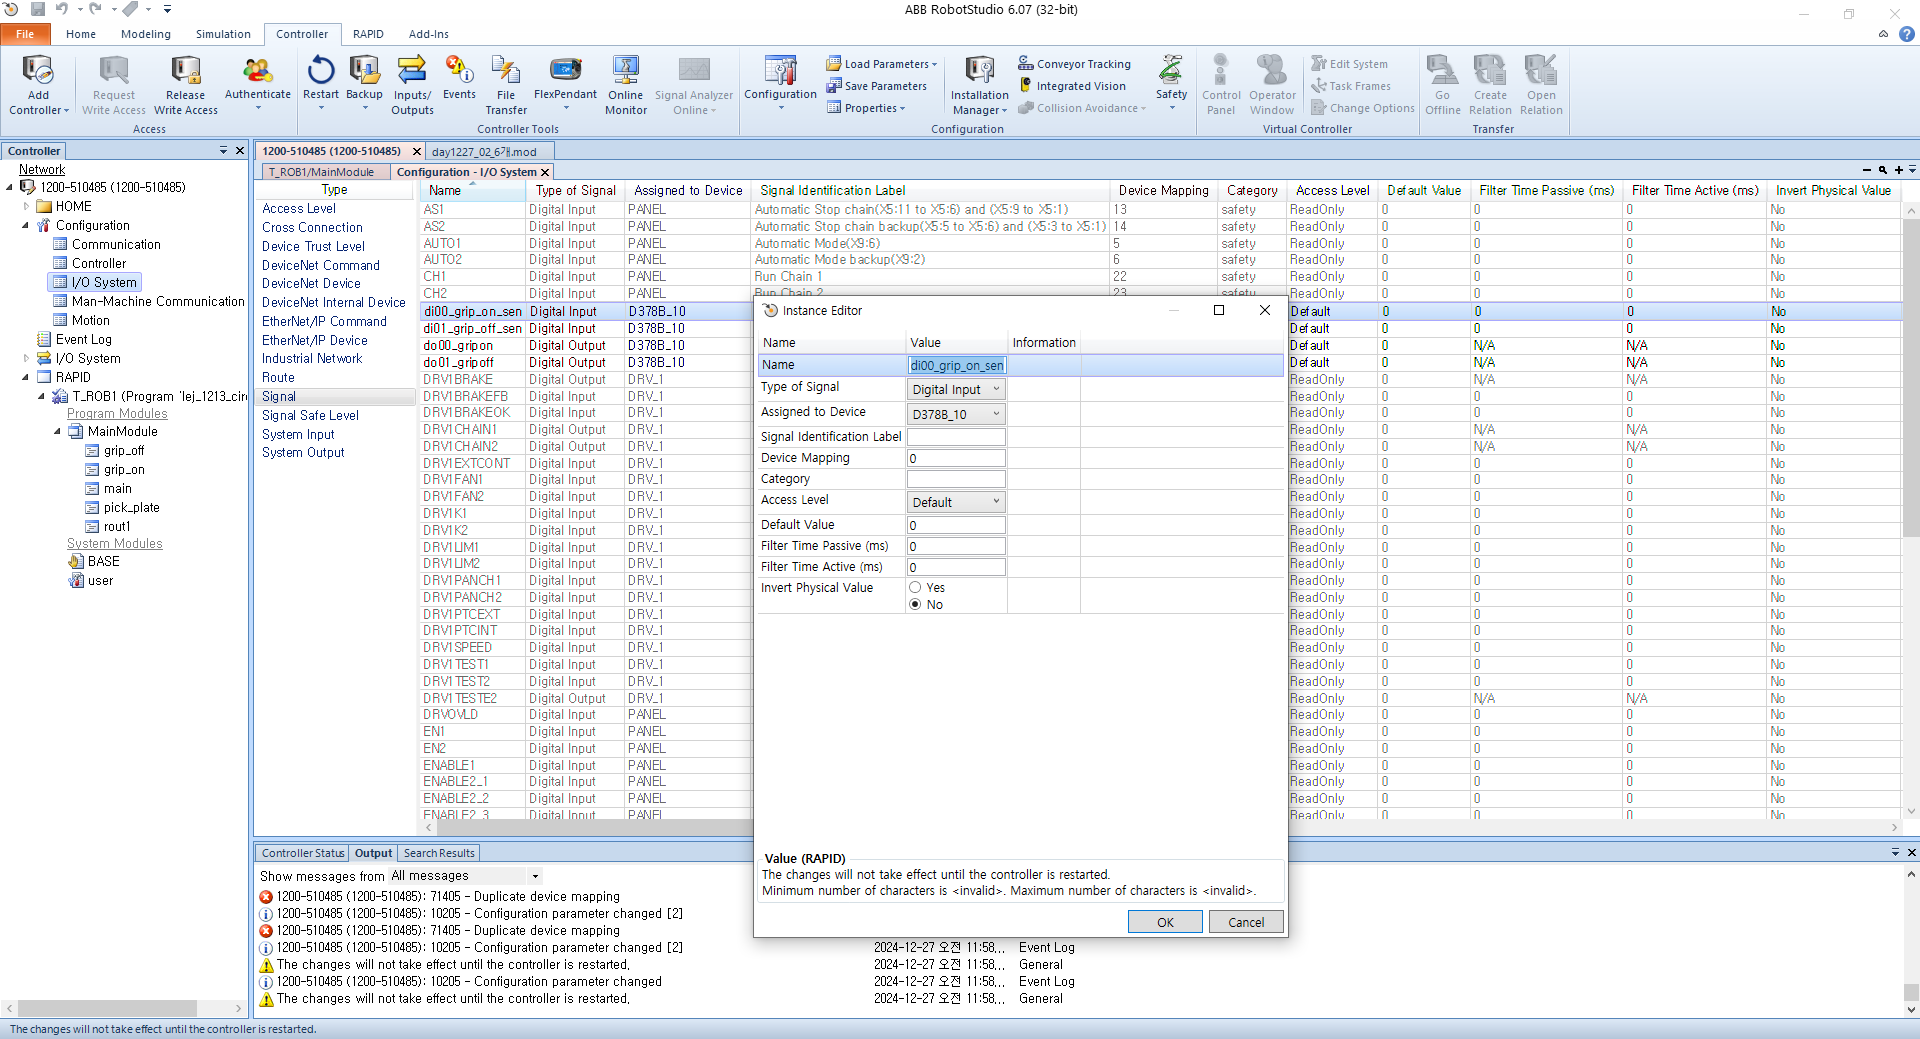Switch to the Simulation ribbon tab

(x=223, y=34)
